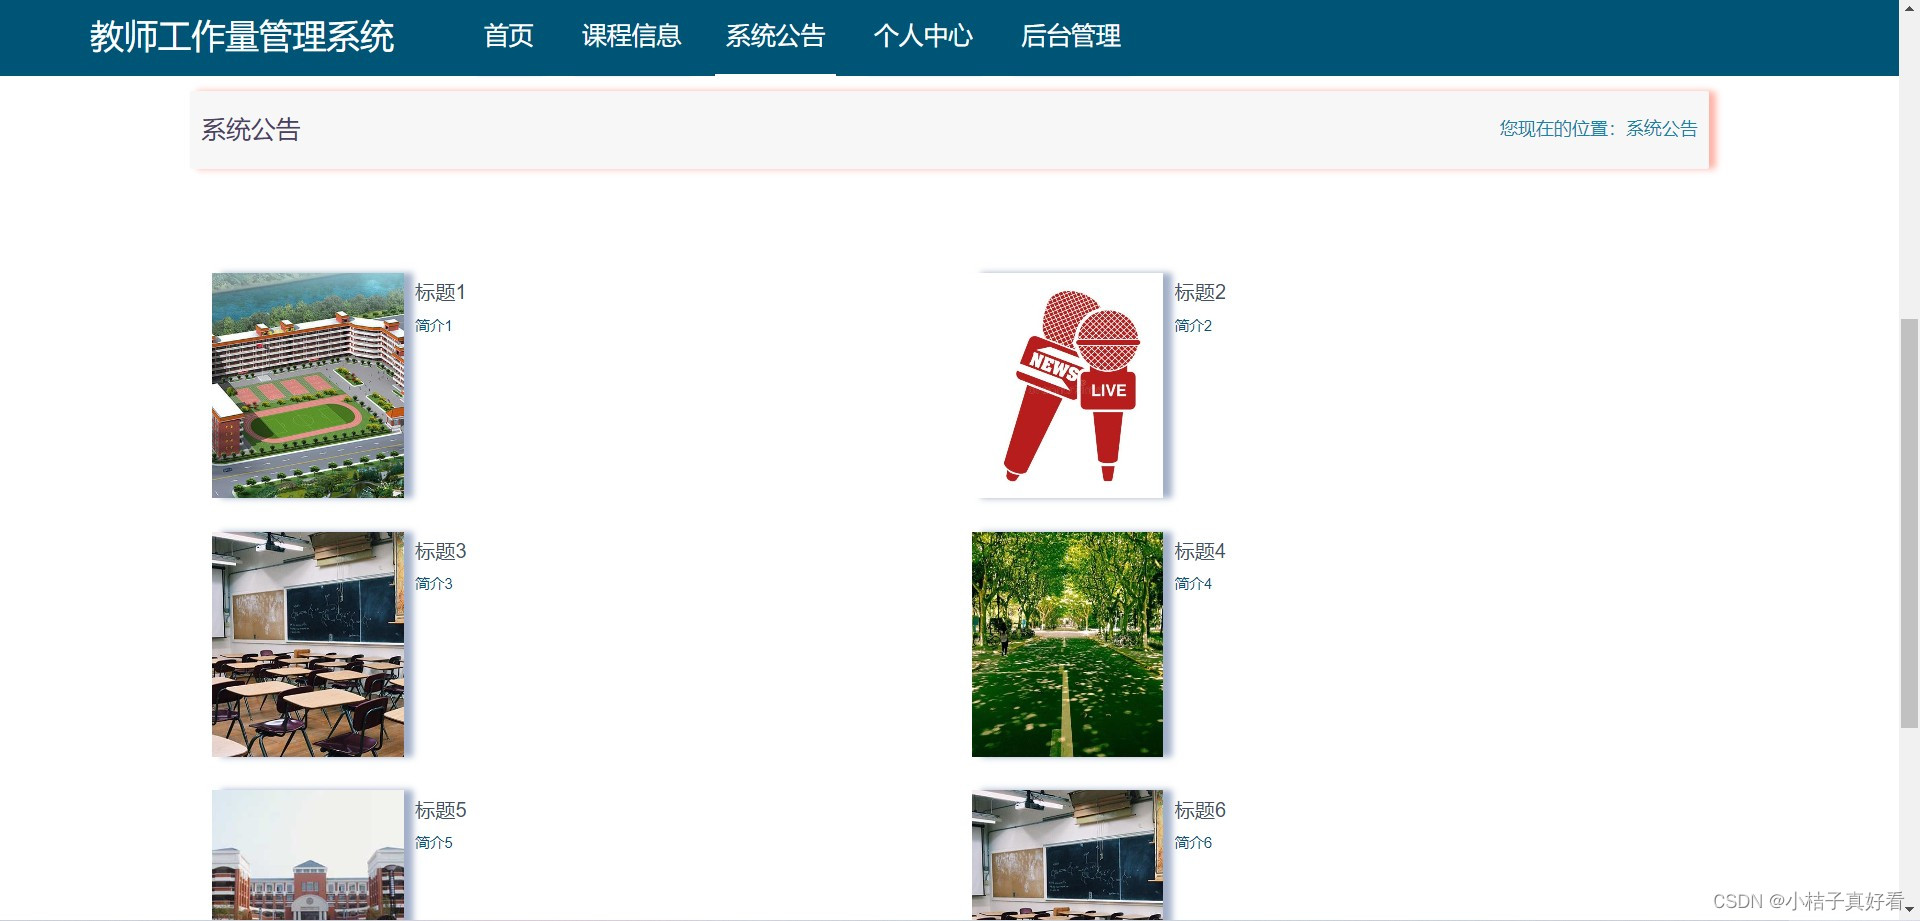Screen dimensions: 1920x921
Task: Open the 标题6 announcement title
Action: click(x=1199, y=810)
